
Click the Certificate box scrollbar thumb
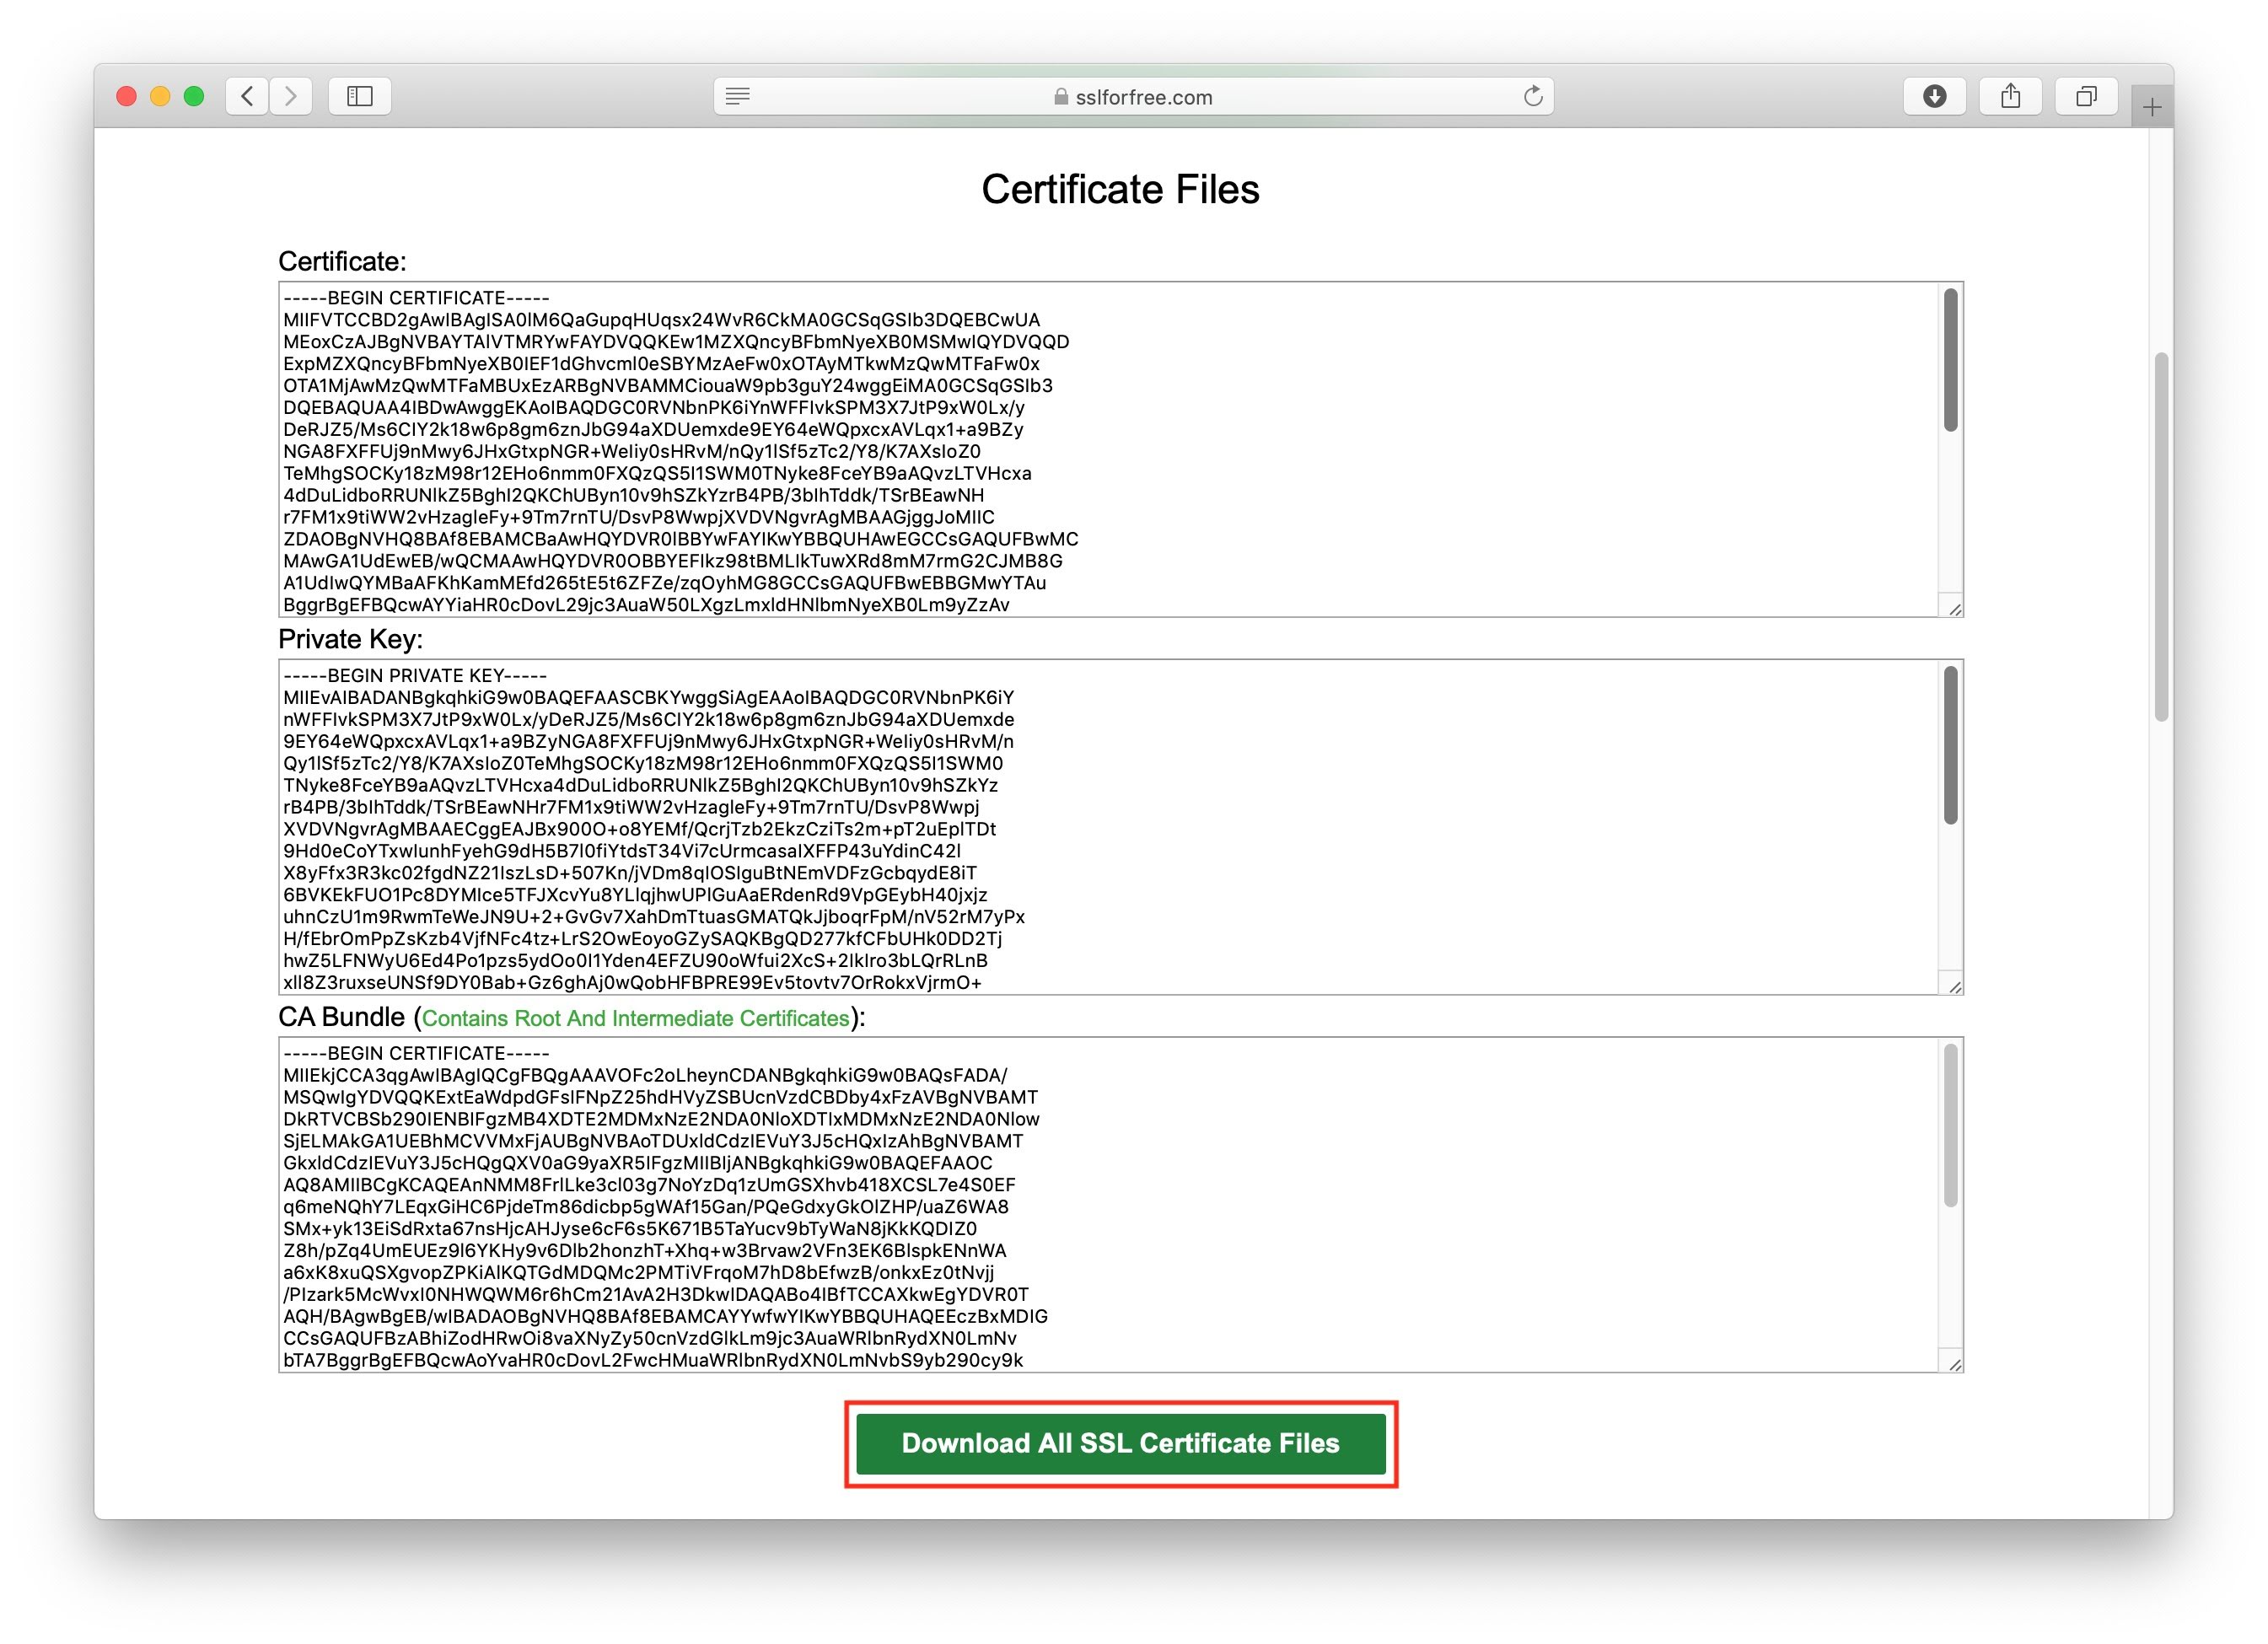(1950, 360)
